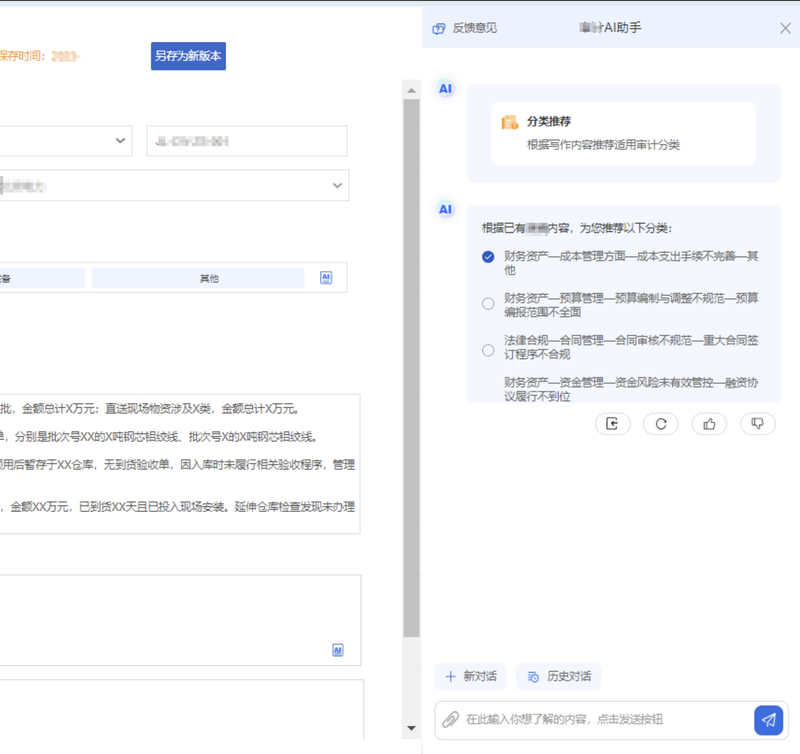Image resolution: width=800 pixels, height=754 pixels.
Task: Close the AI助手 panel
Action: pyautogui.click(x=785, y=28)
